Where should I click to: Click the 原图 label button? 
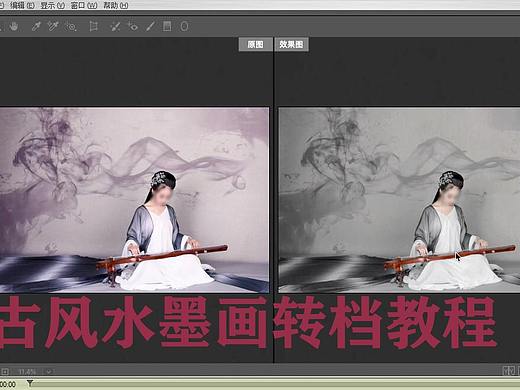click(255, 44)
